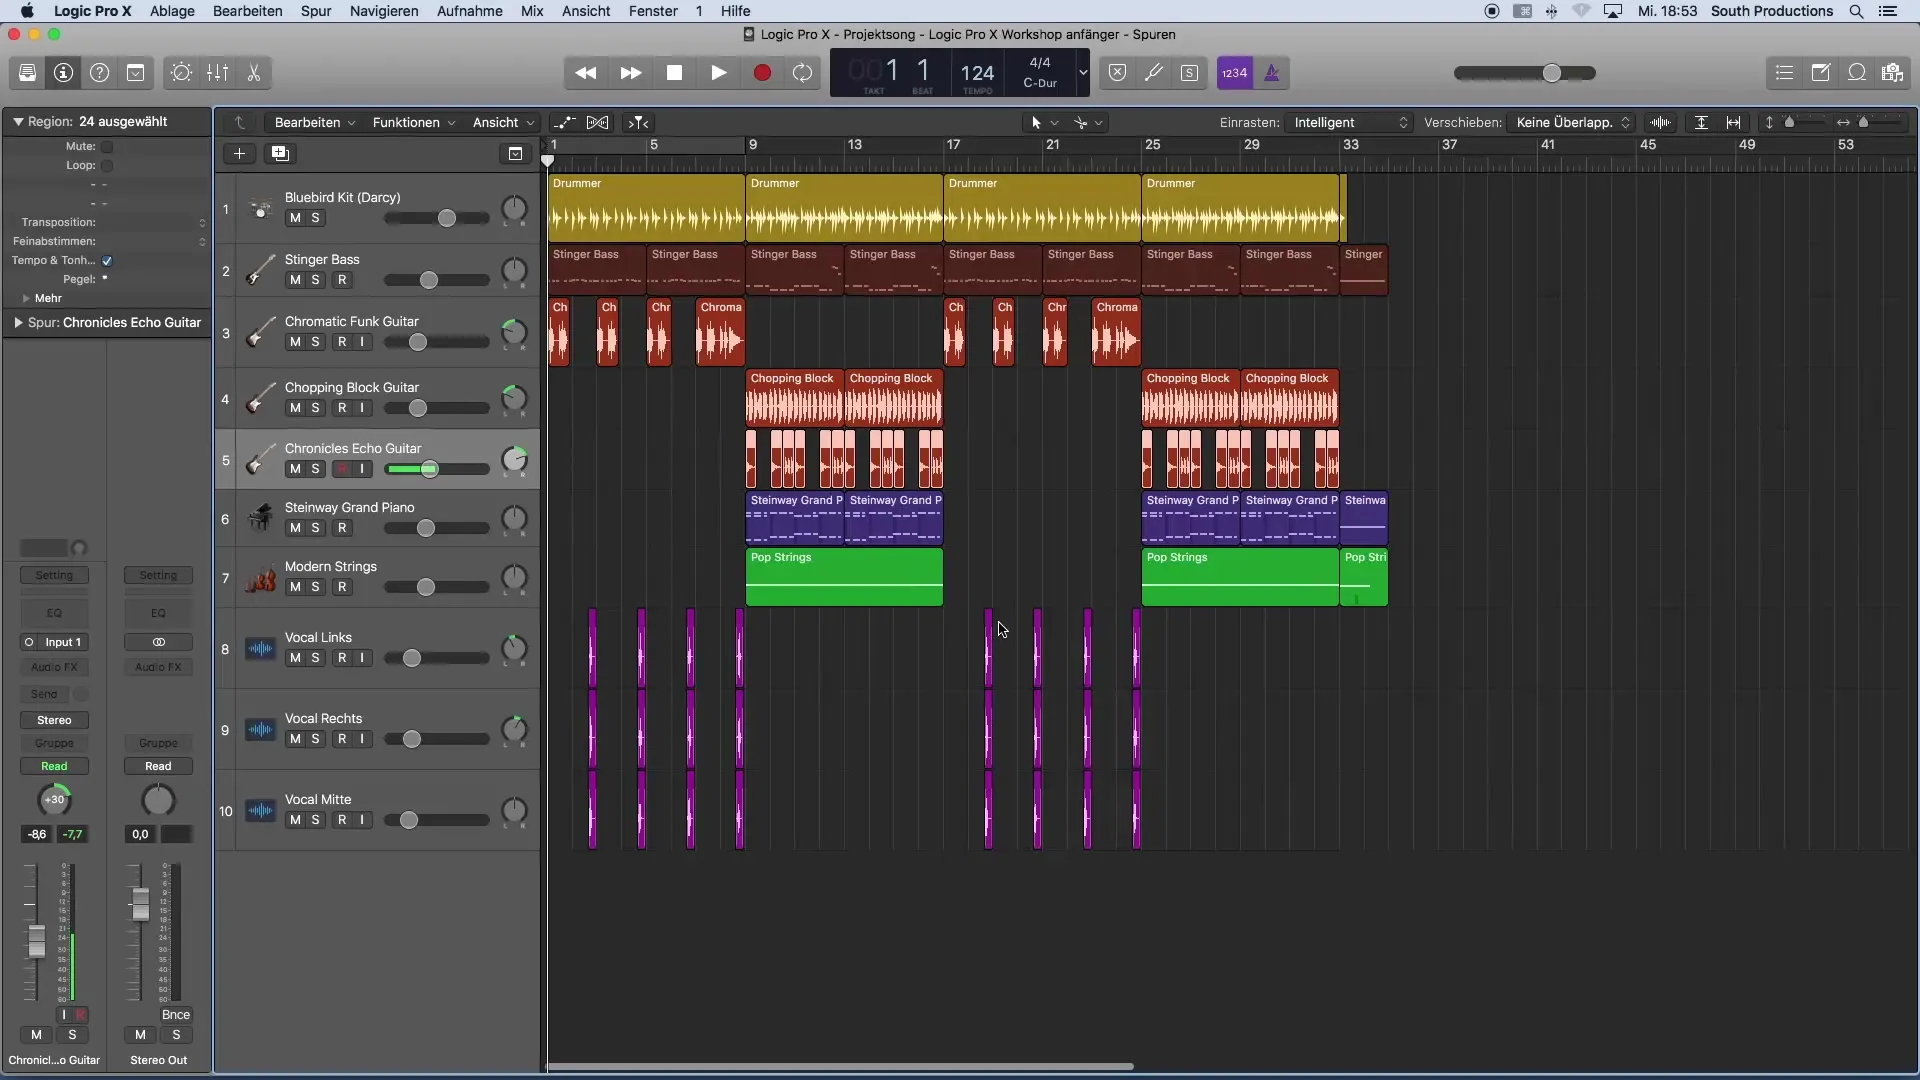Solo the Chromatic Funk Guitar track
The image size is (1920, 1080).
(x=316, y=342)
